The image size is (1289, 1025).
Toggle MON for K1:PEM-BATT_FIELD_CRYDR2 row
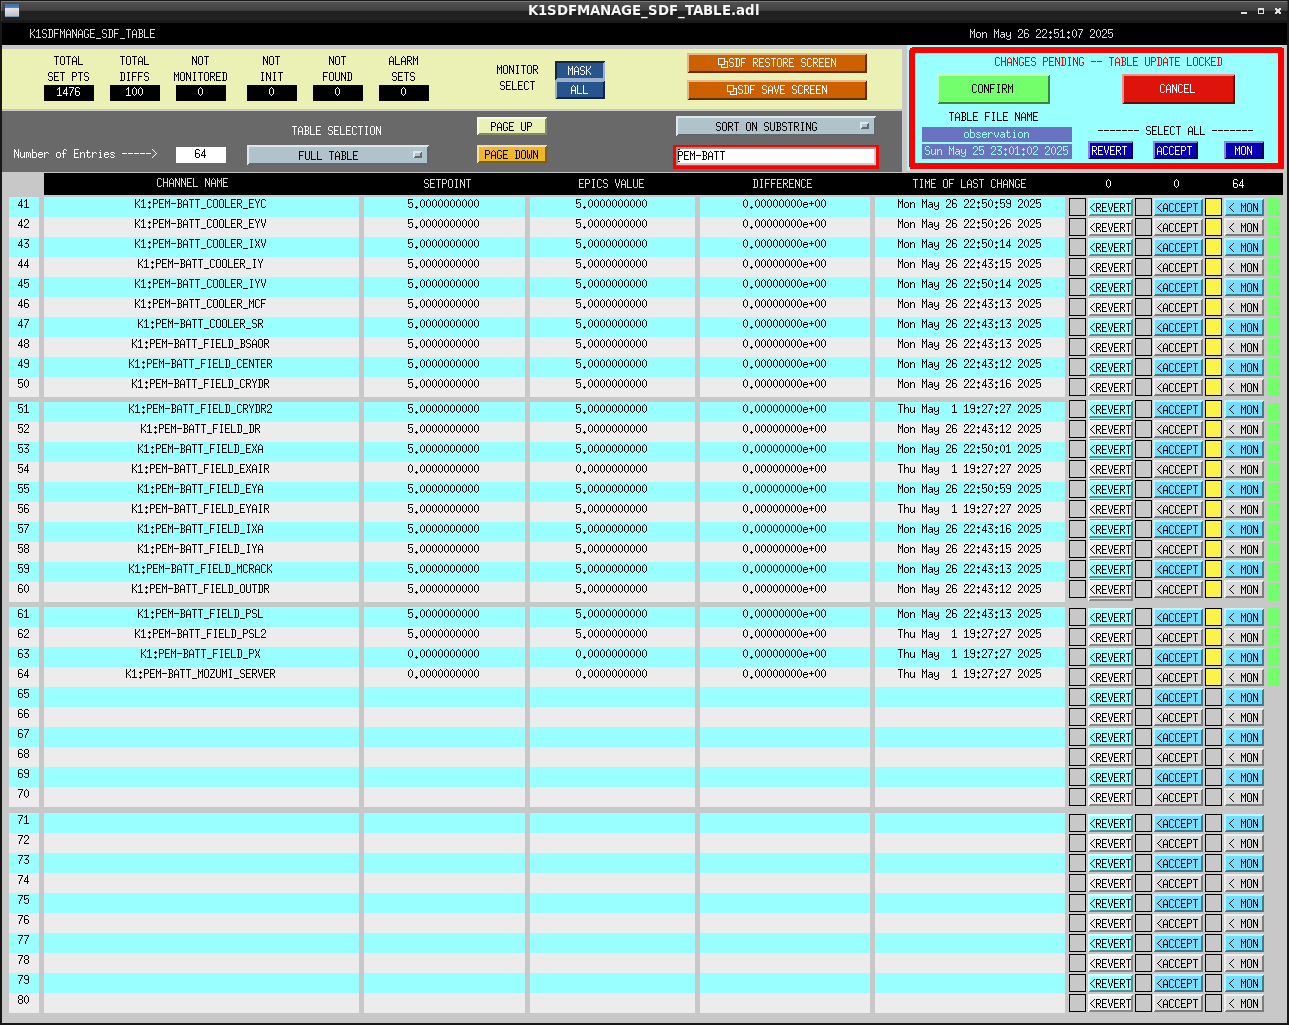(1245, 410)
